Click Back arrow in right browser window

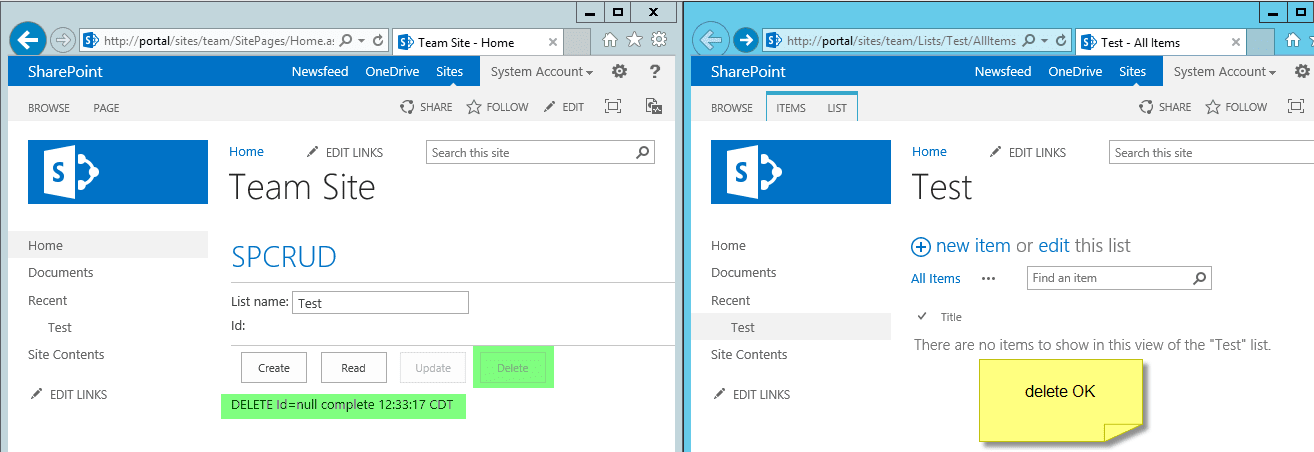click(x=711, y=40)
